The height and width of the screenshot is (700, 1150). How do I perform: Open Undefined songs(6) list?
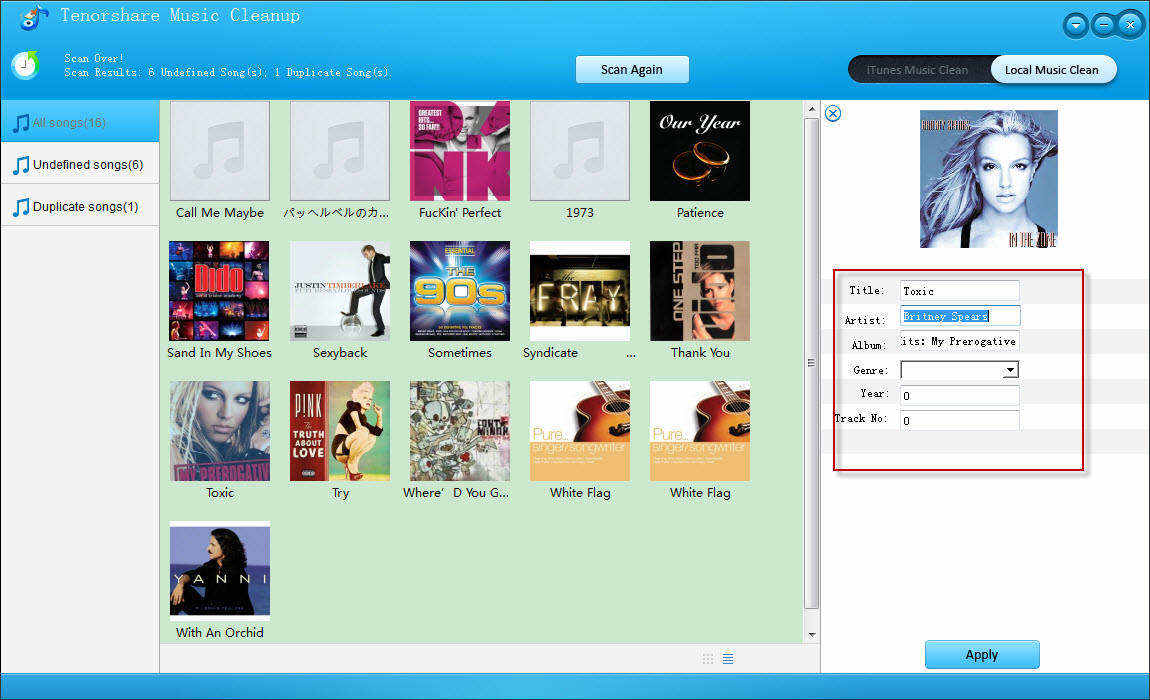[80, 164]
